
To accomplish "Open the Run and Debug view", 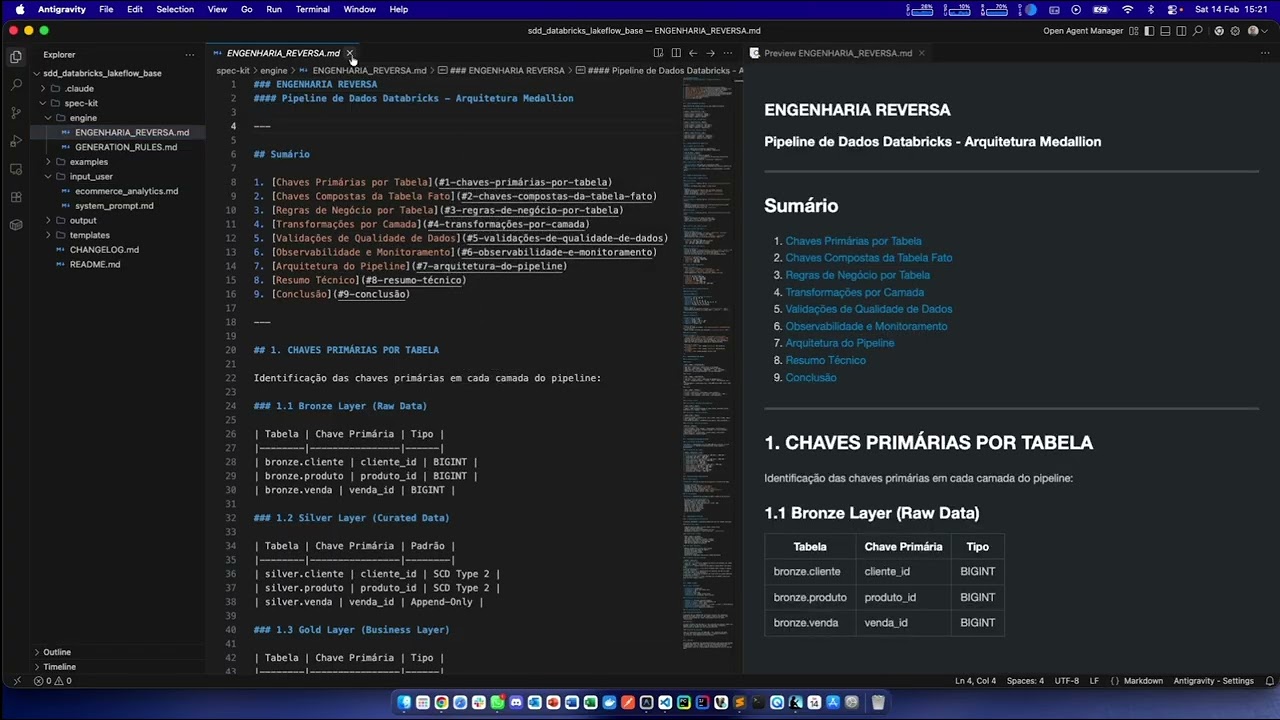I will pyautogui.click(x=15, y=141).
